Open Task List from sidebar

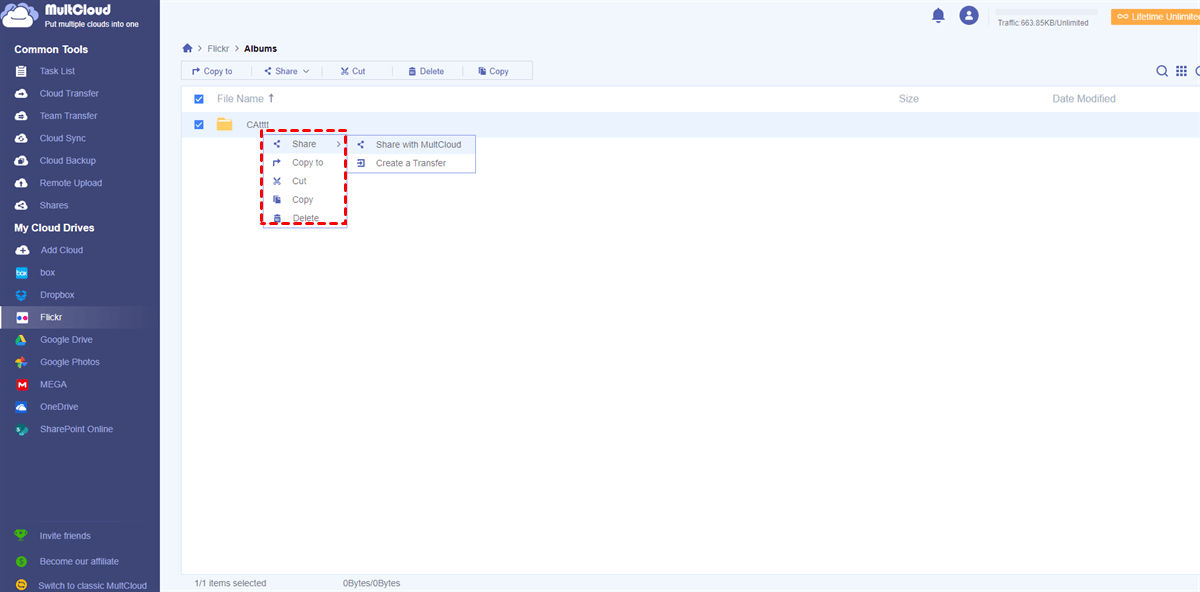tap(57, 71)
